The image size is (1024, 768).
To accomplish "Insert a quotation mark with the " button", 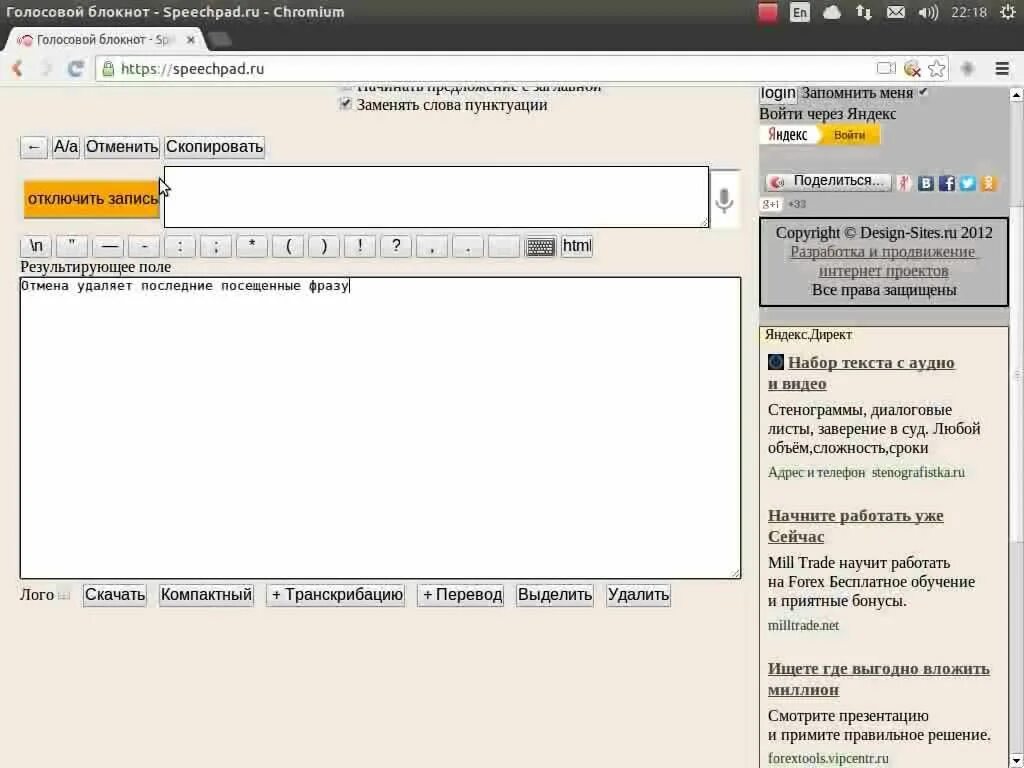I will (72, 246).
